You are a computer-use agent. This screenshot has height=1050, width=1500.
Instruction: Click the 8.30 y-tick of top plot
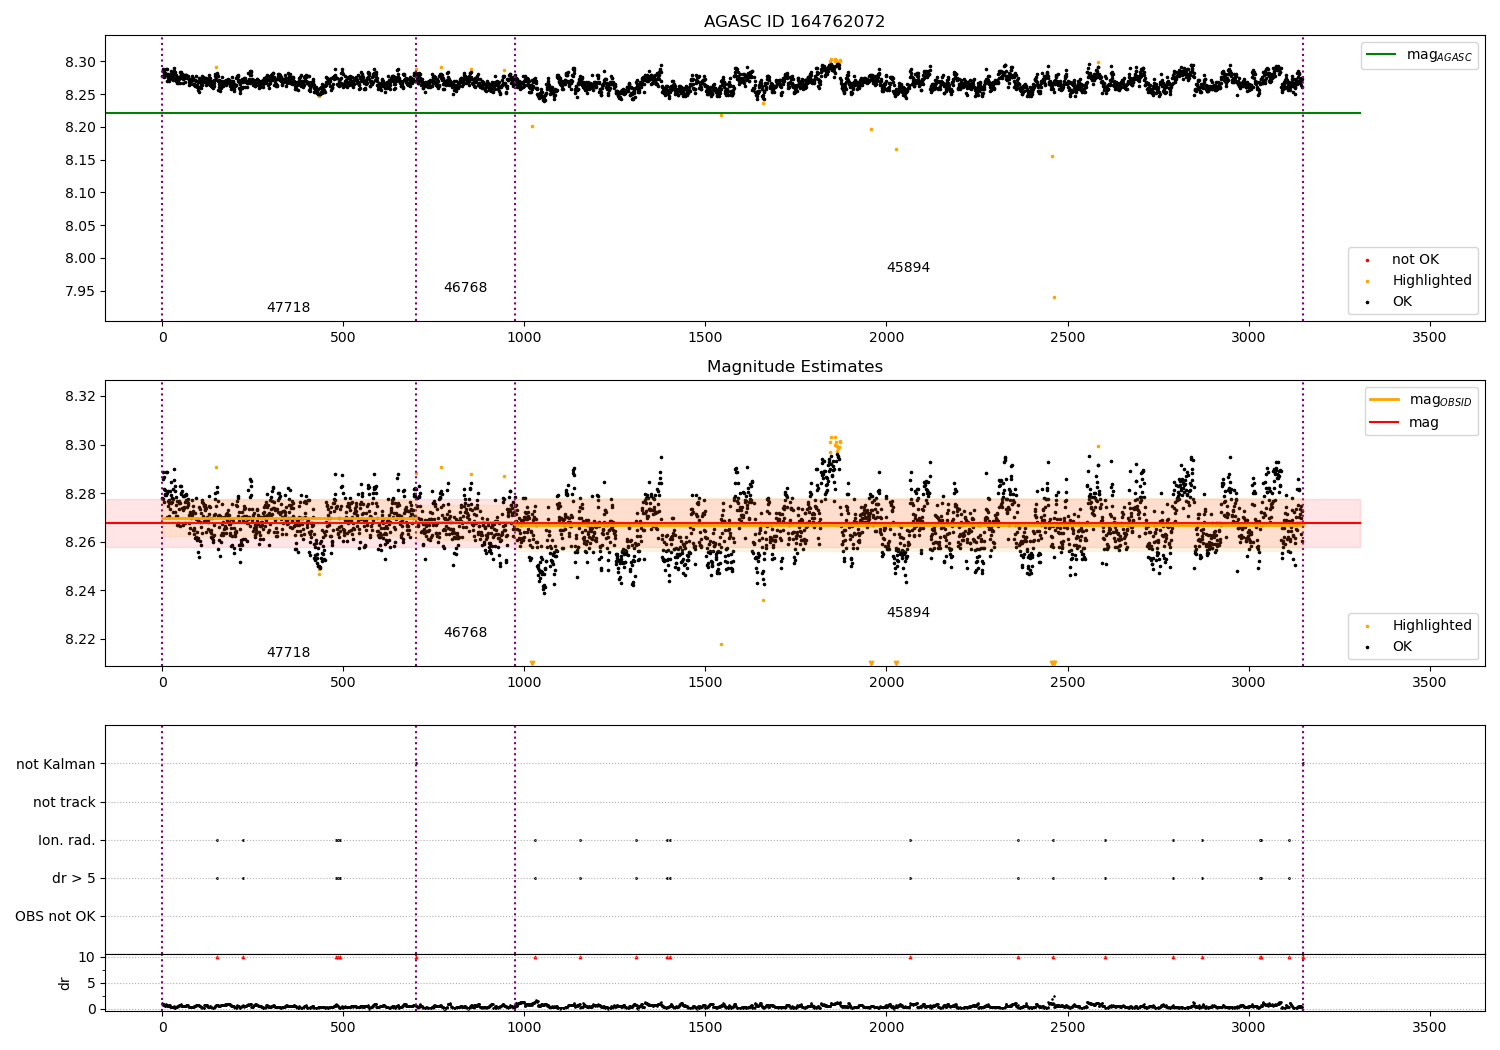(80, 62)
